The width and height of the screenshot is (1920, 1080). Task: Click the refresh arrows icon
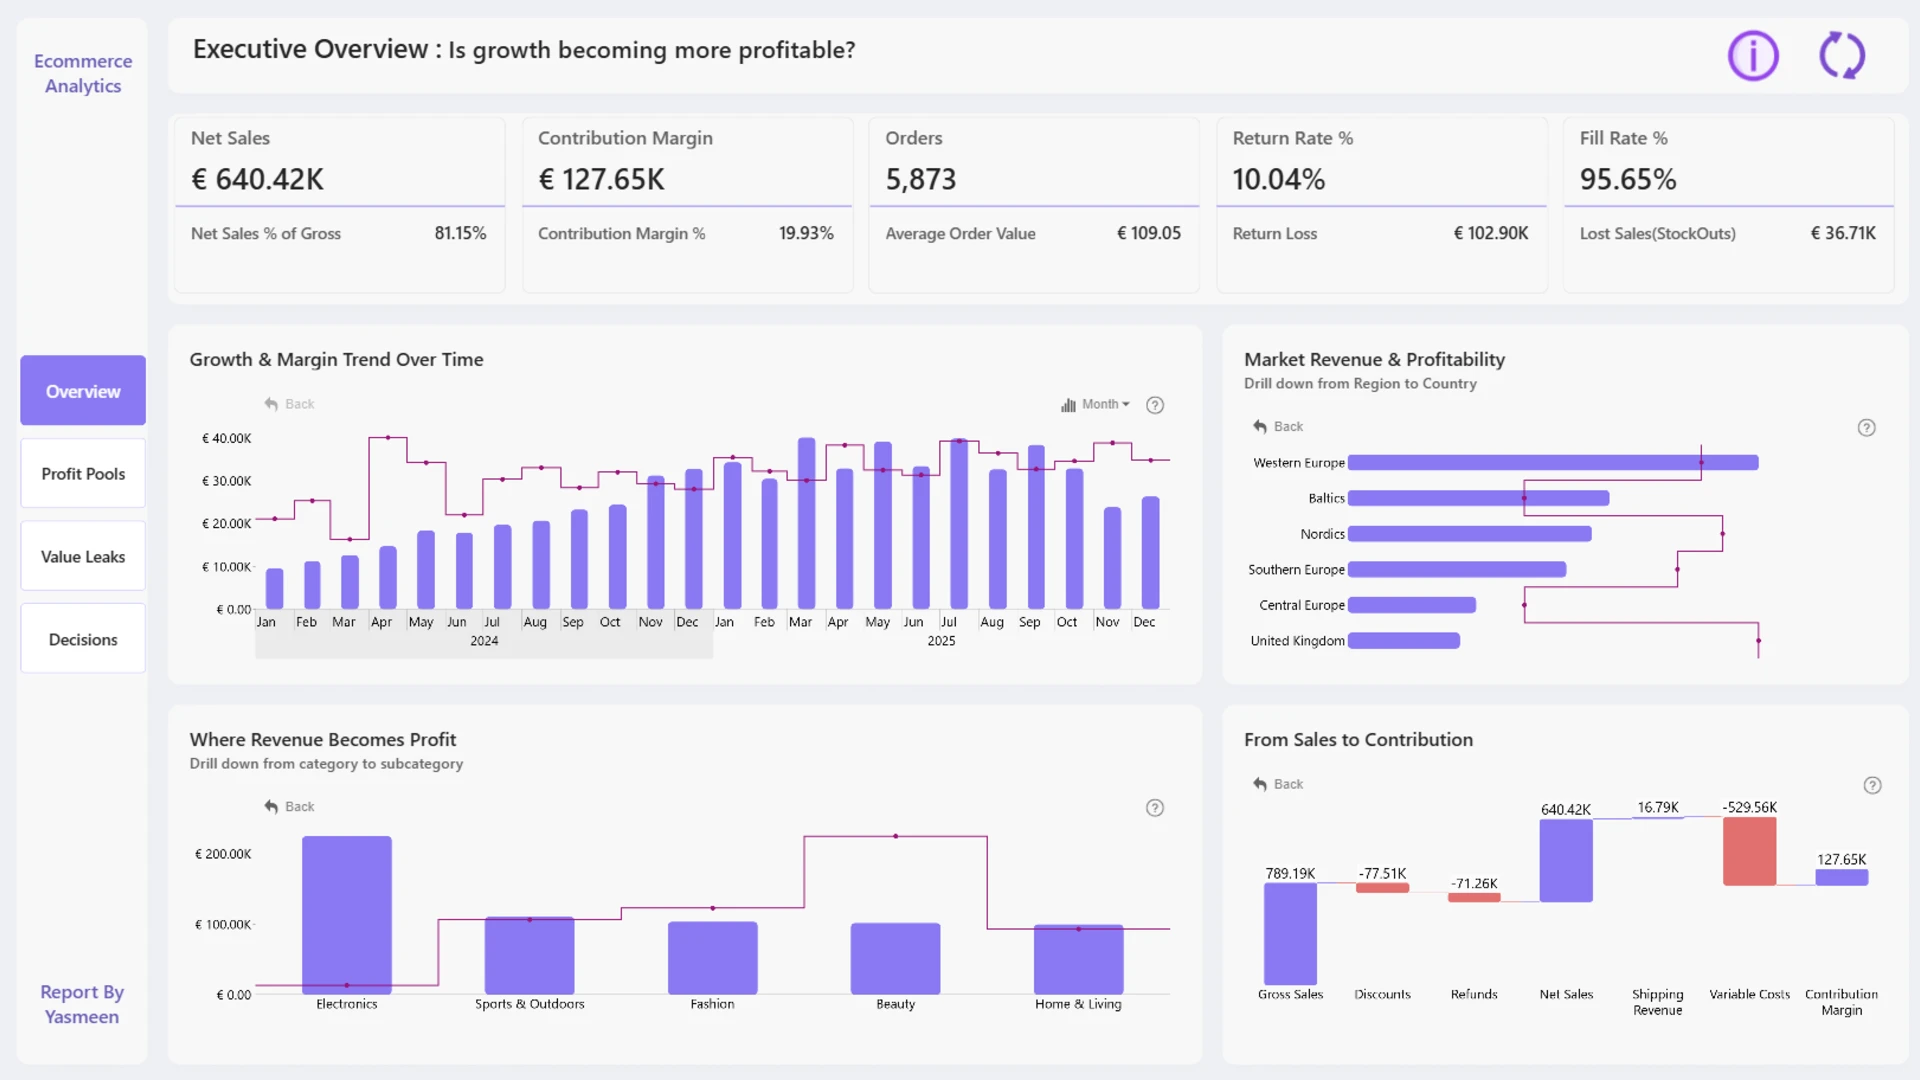pos(1841,55)
